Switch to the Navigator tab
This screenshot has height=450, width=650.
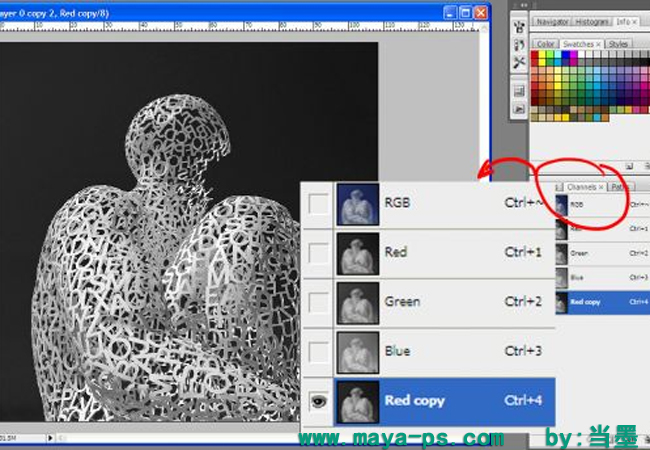(x=553, y=22)
